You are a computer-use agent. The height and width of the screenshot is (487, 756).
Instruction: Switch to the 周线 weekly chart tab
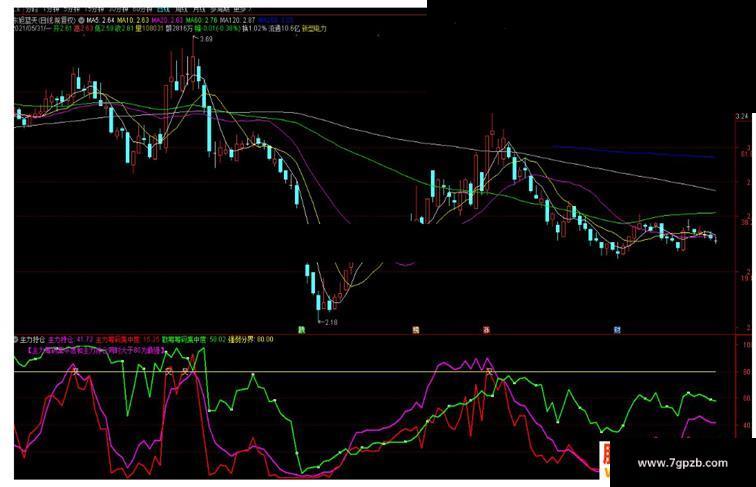(181, 10)
